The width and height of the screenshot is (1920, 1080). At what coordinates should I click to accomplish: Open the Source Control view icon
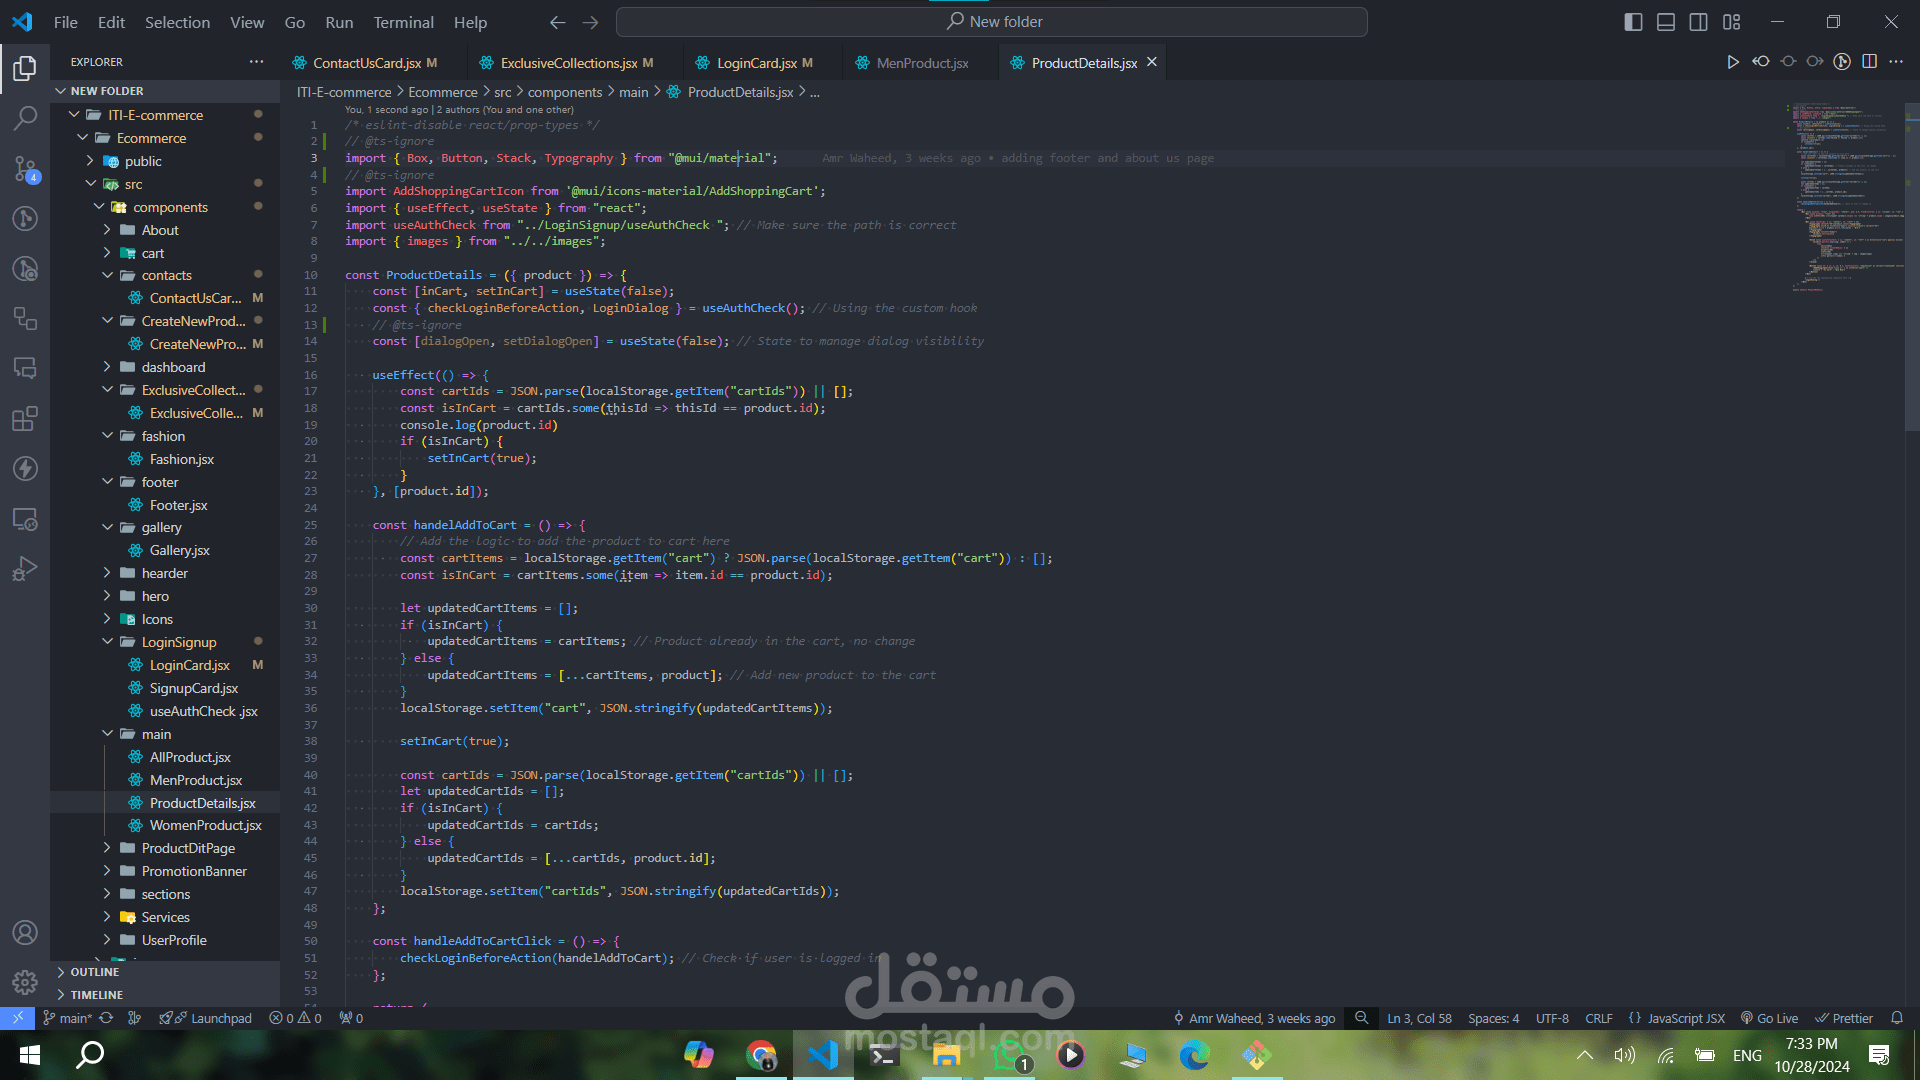(x=25, y=168)
